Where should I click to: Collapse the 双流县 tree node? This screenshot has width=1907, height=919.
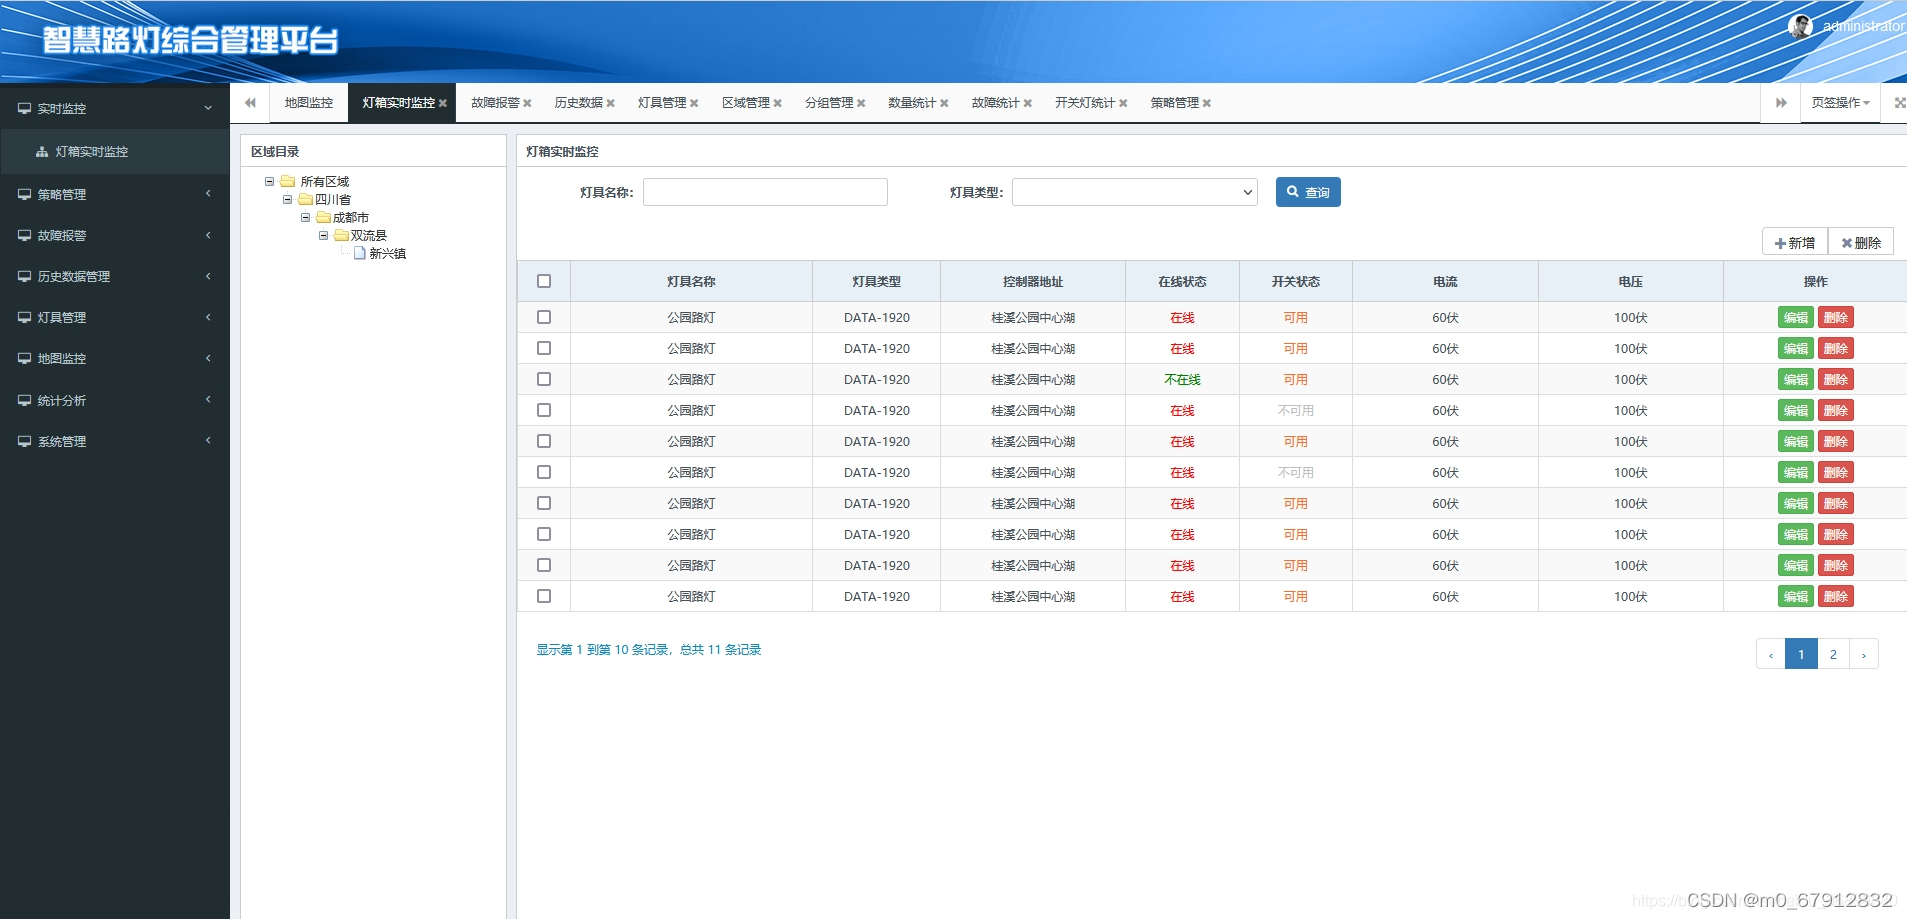[x=324, y=235]
